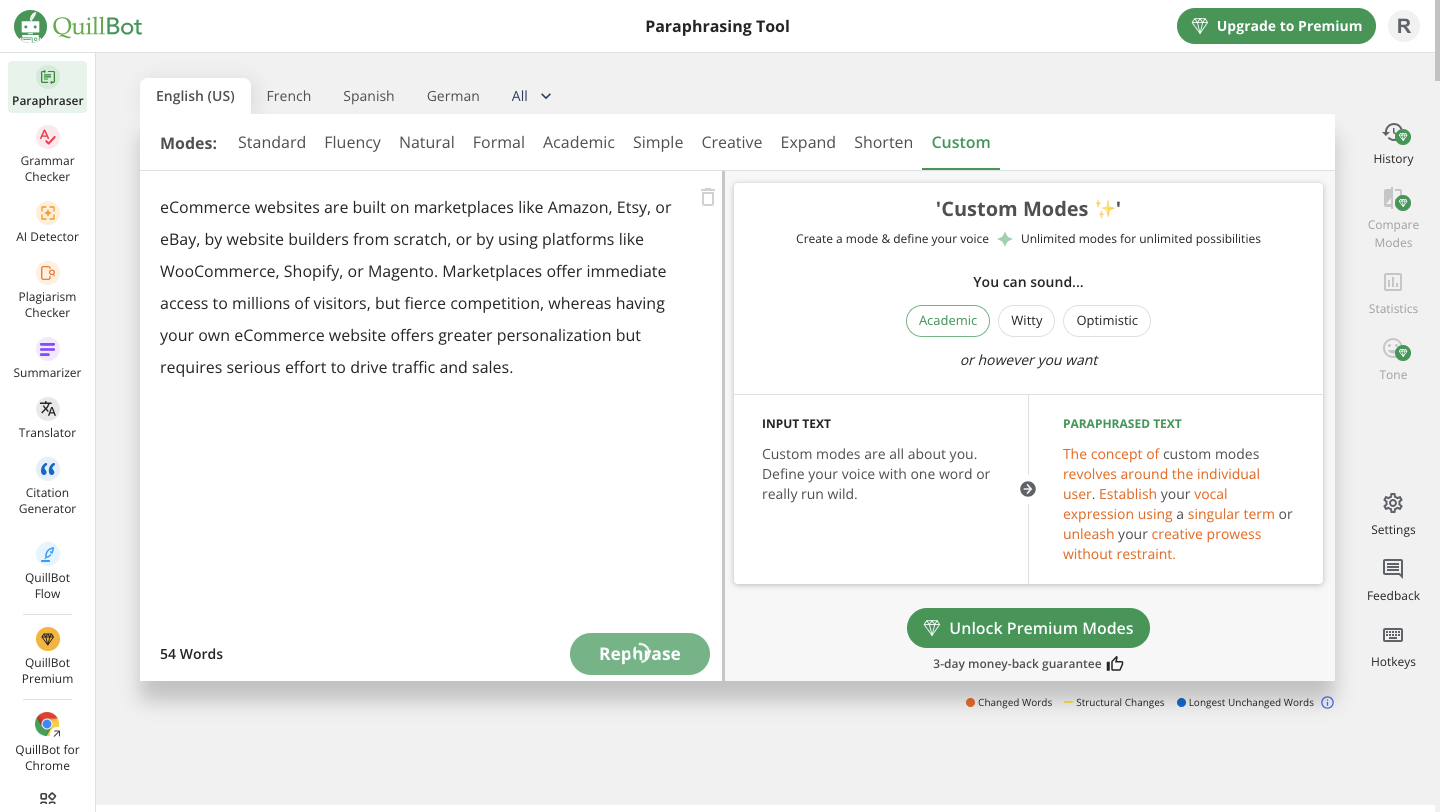Select the Creative mode
The width and height of the screenshot is (1440, 812).
click(x=732, y=142)
